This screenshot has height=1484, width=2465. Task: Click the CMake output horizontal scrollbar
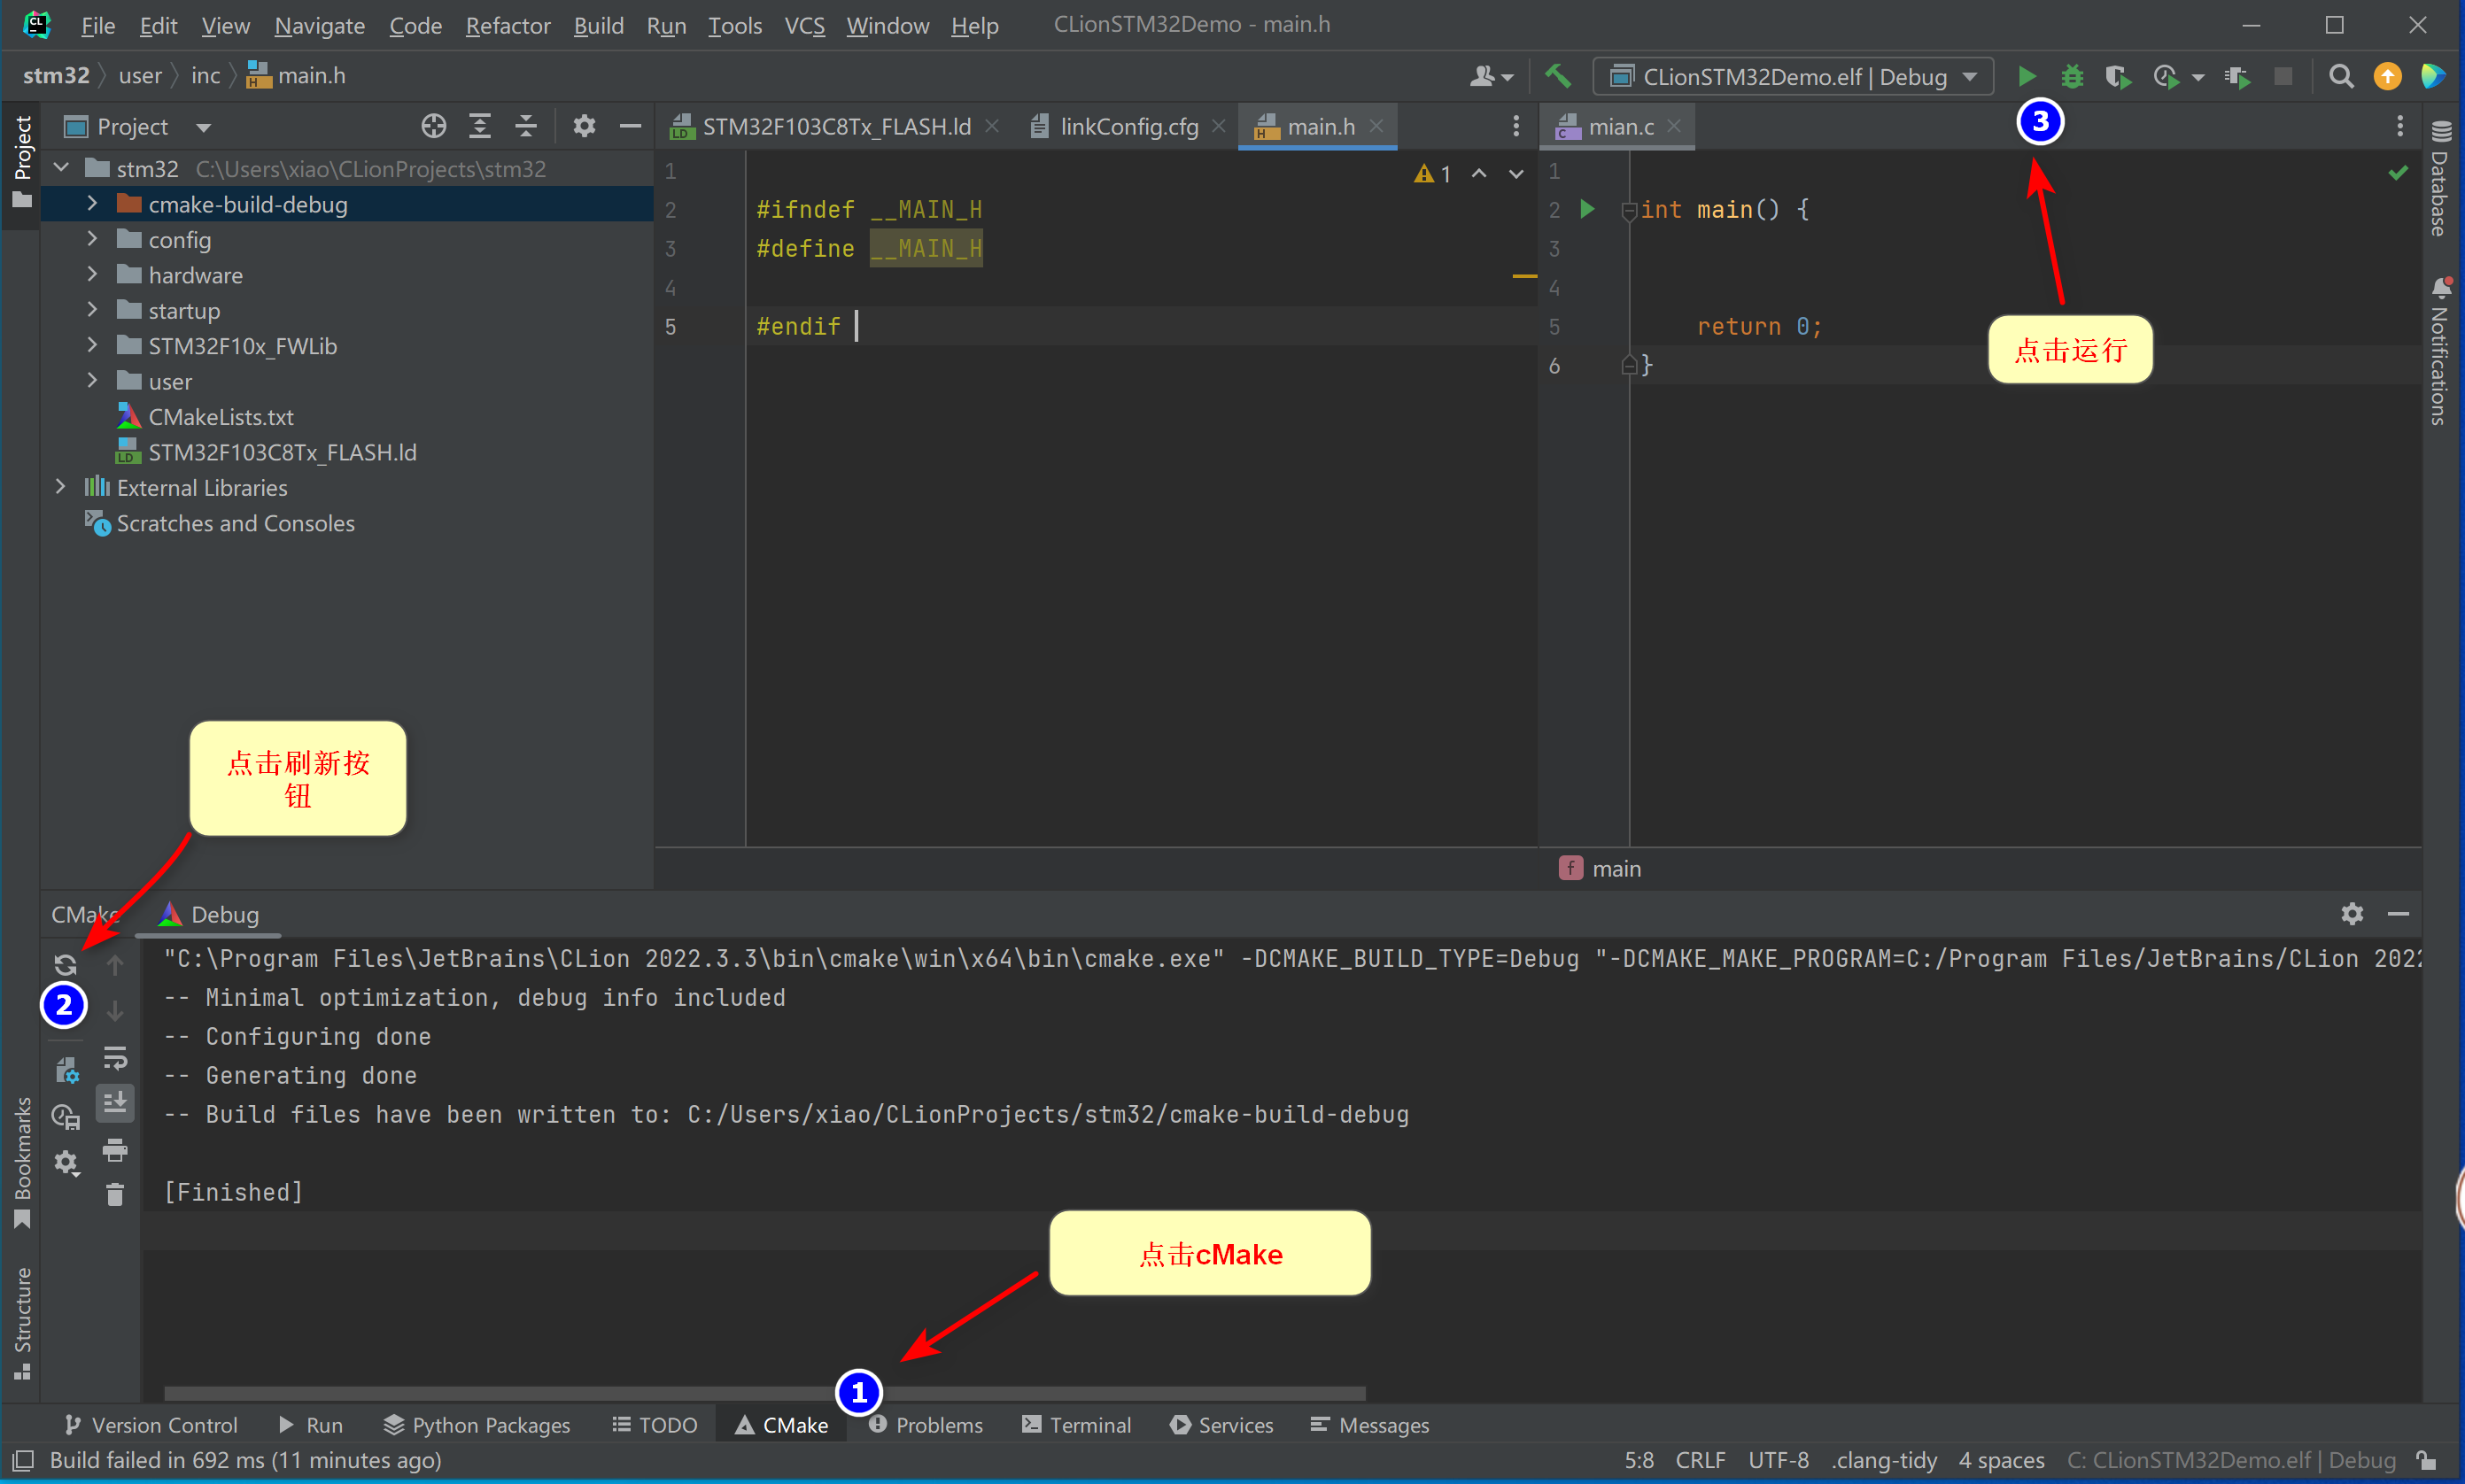click(x=765, y=1392)
